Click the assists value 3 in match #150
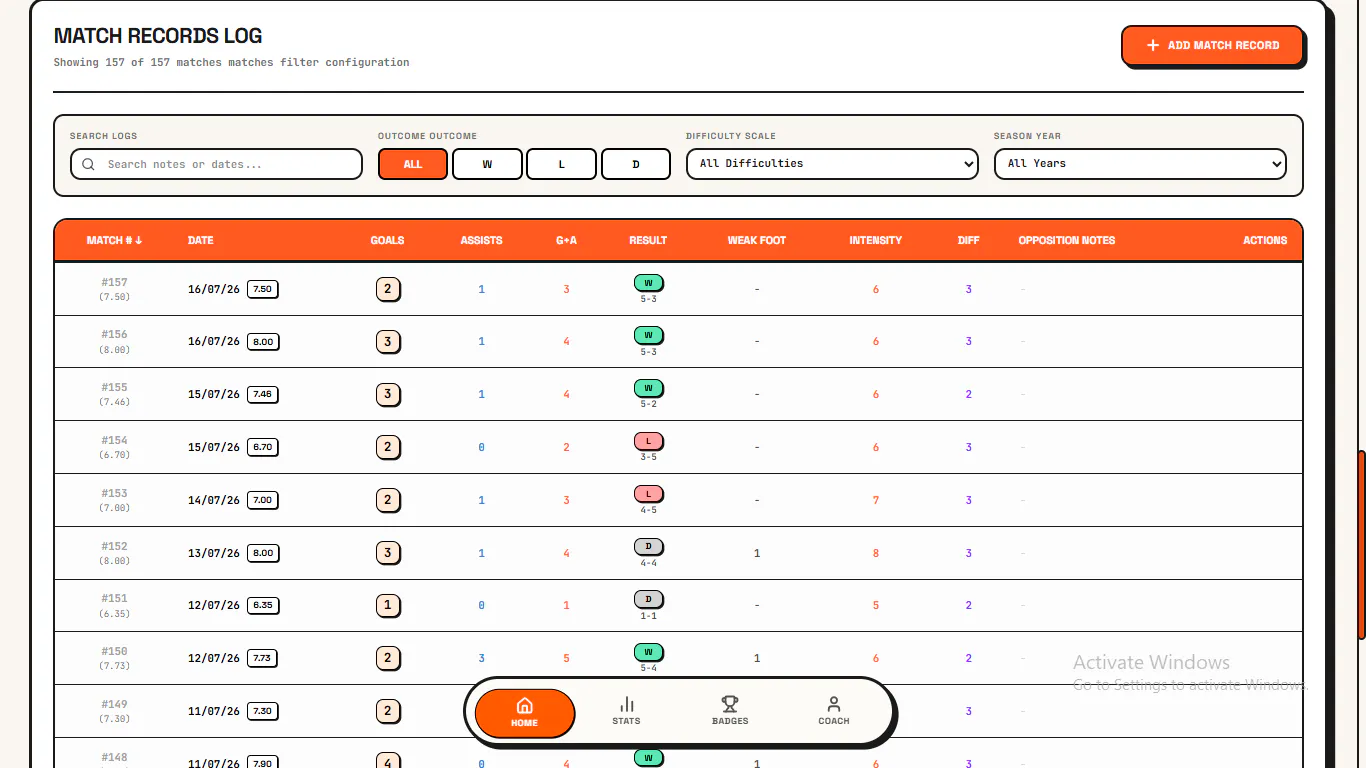Screen dimensions: 1366x768 point(481,658)
